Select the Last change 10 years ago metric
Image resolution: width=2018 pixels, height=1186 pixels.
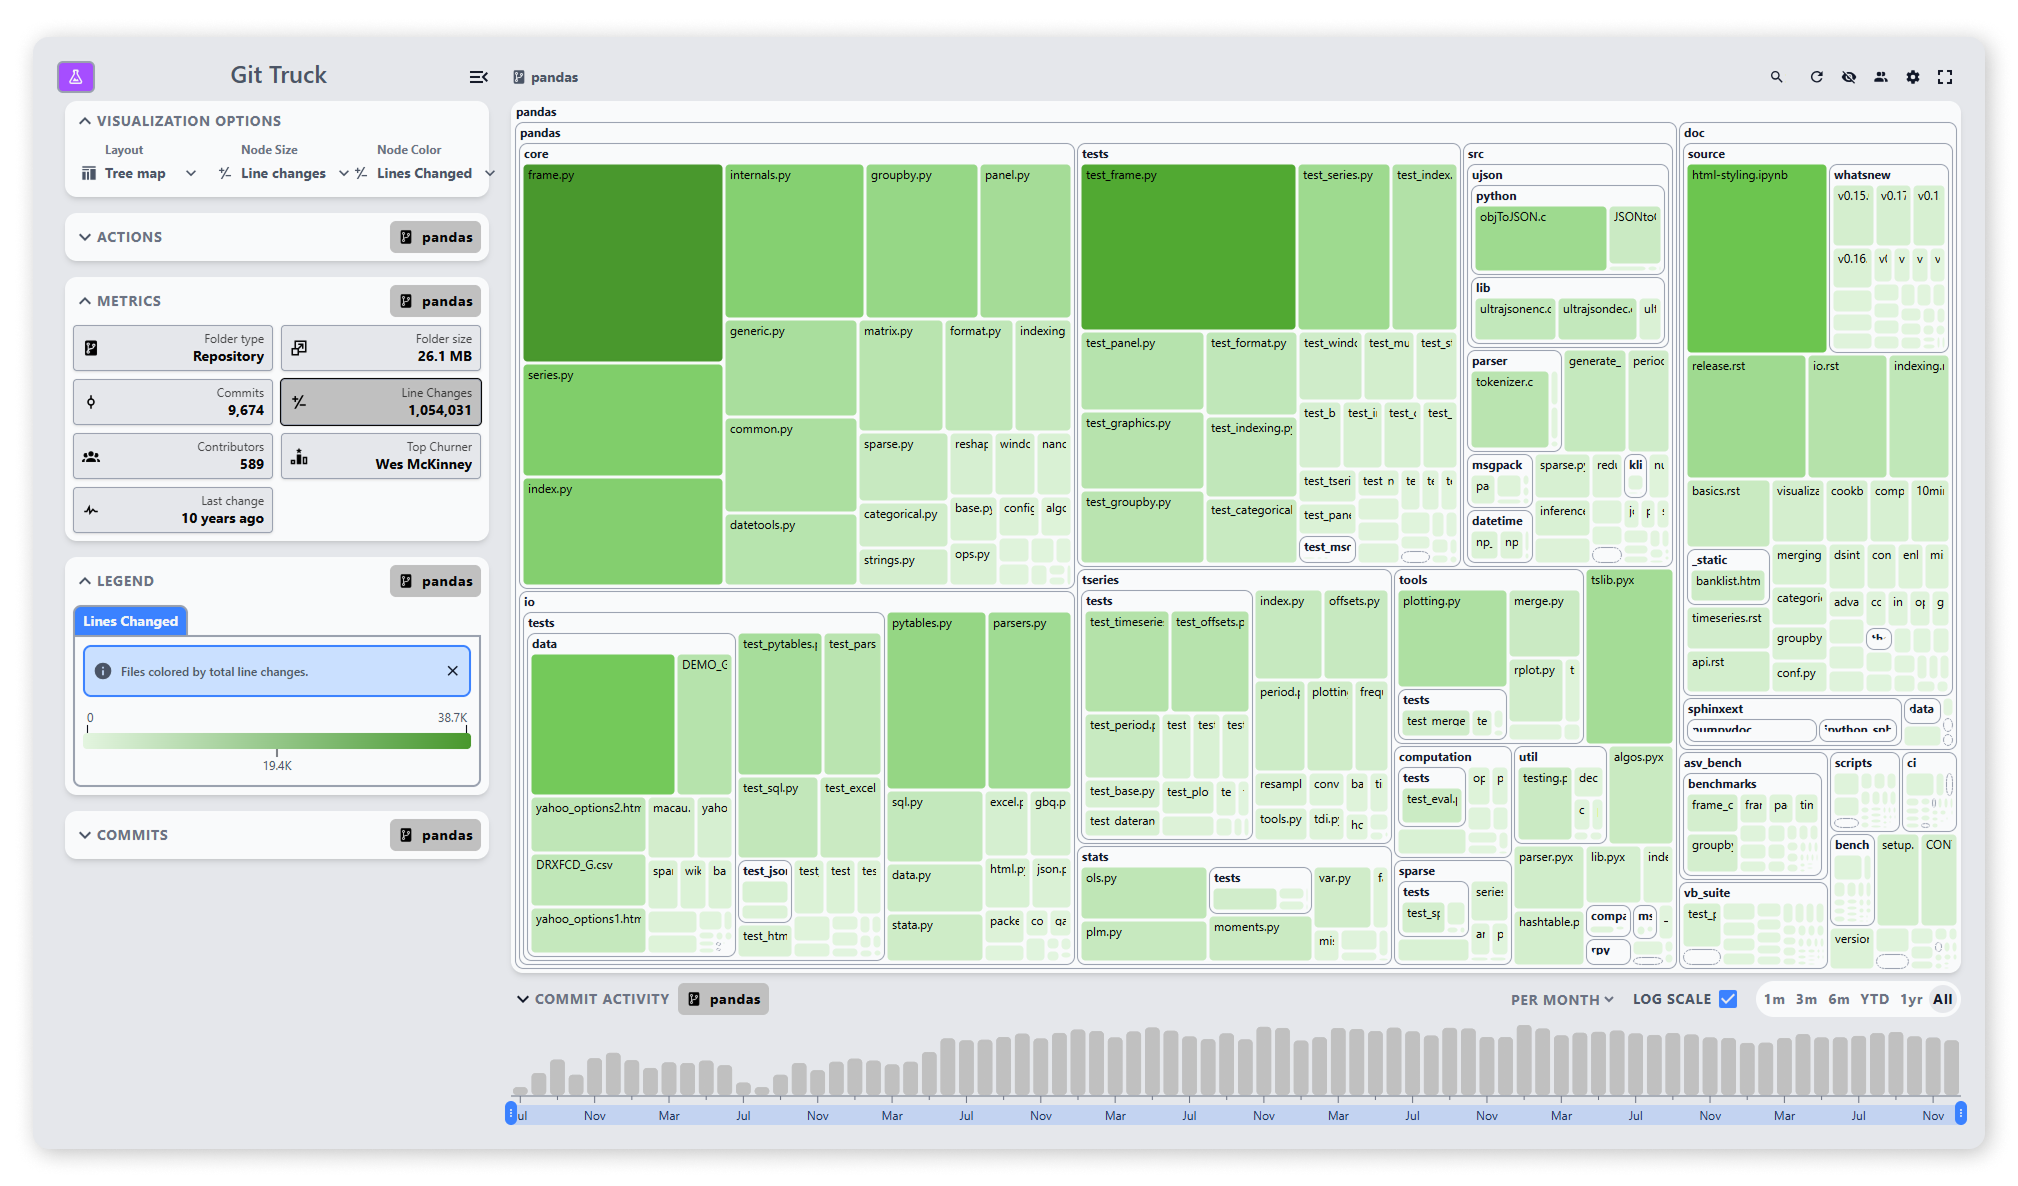173,510
